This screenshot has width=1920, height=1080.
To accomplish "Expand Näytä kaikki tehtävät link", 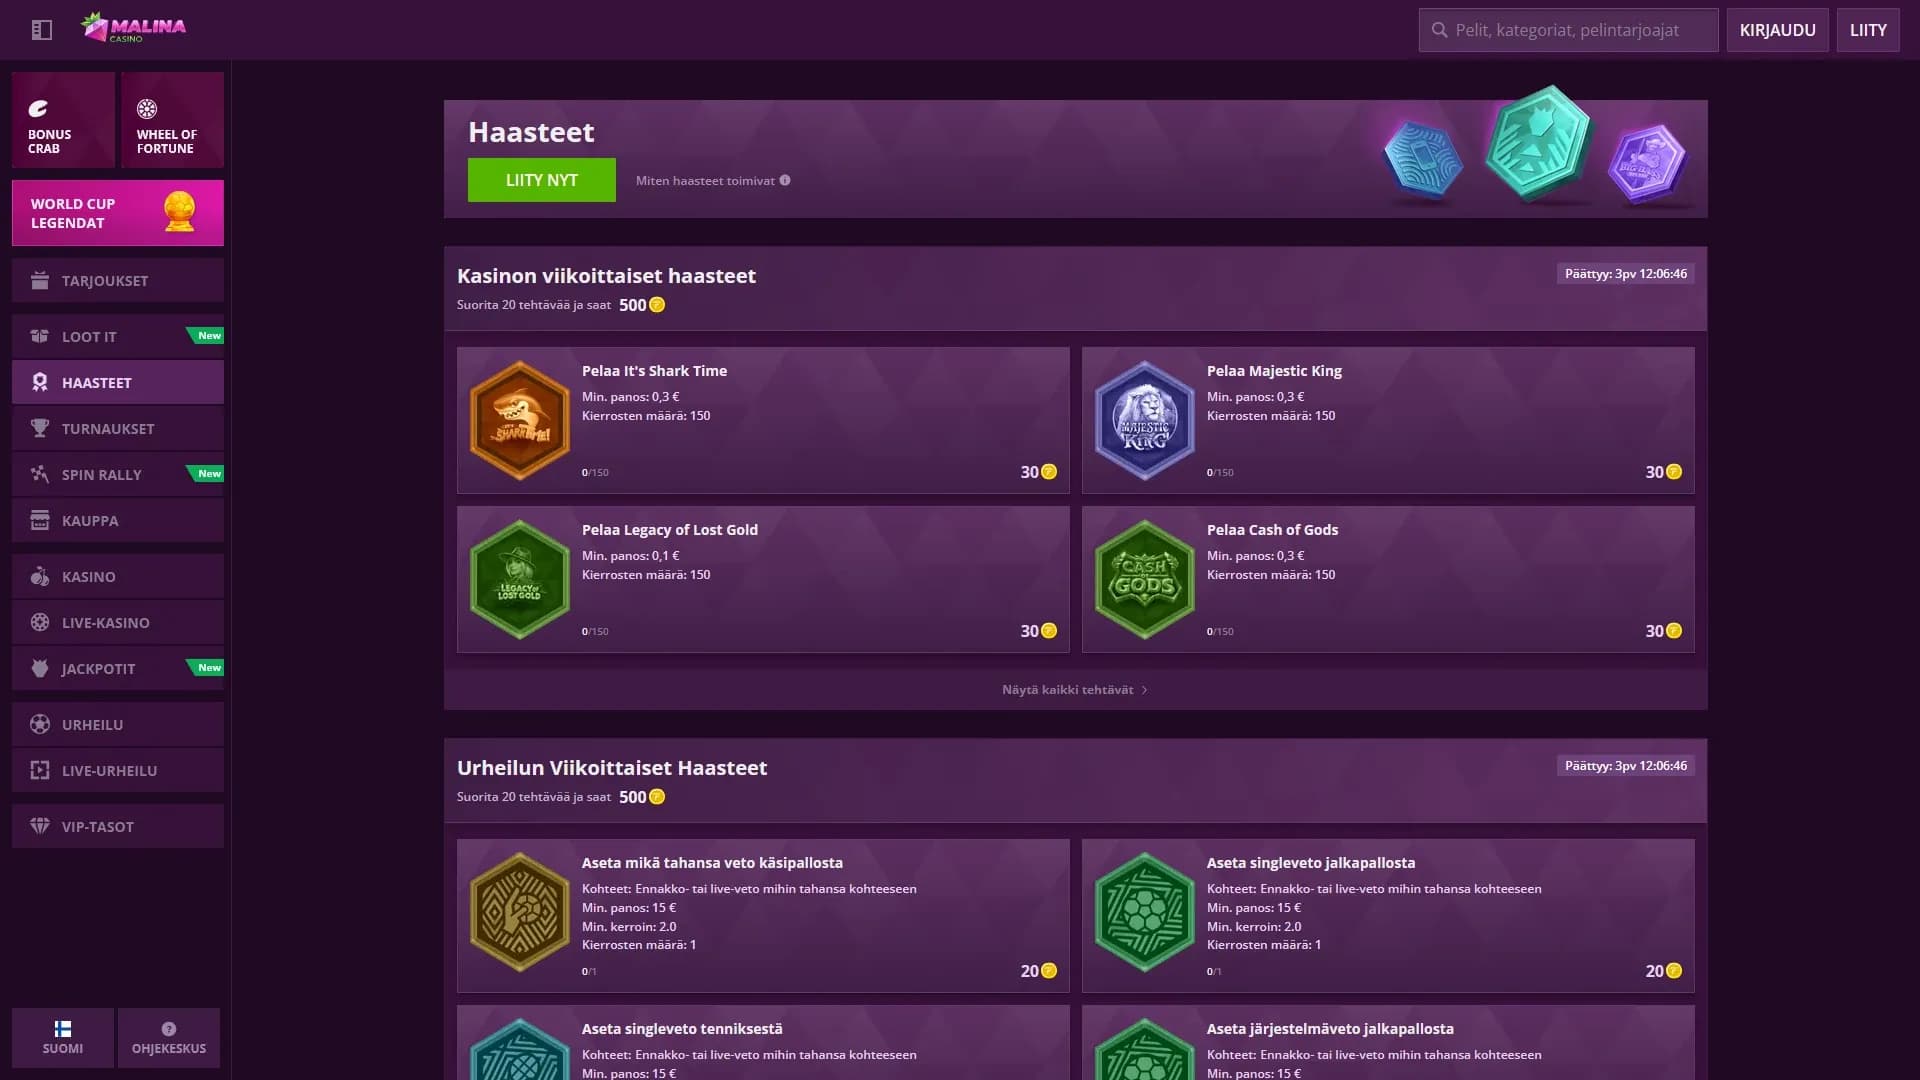I will coord(1075,690).
